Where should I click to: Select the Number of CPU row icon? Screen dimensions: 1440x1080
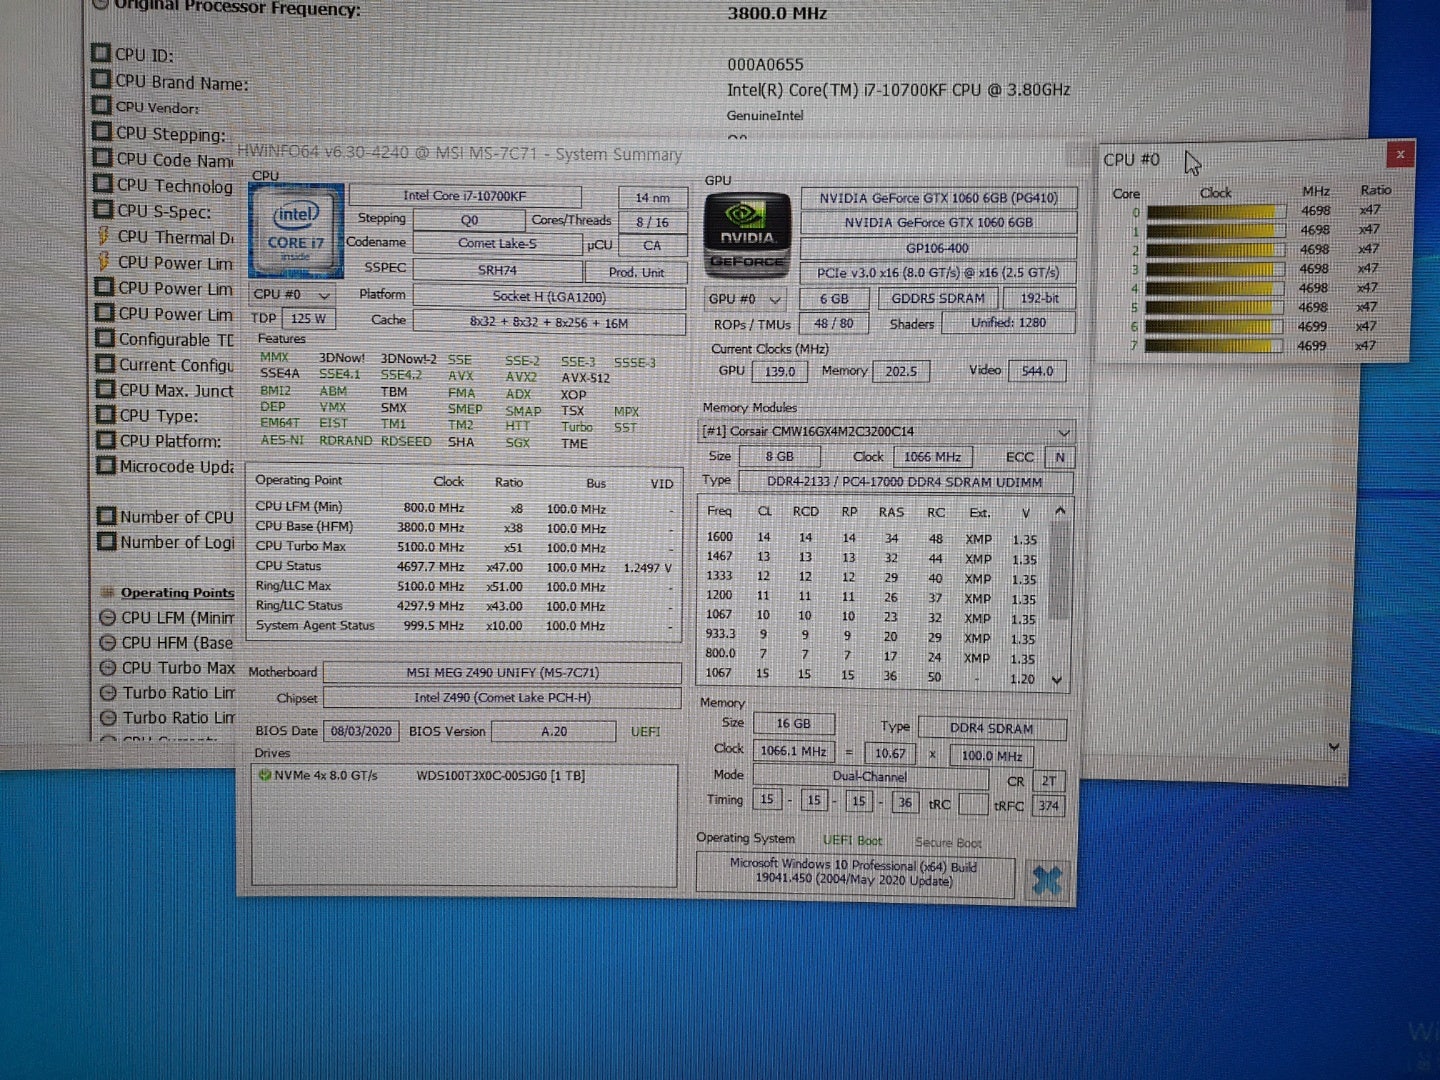point(106,516)
